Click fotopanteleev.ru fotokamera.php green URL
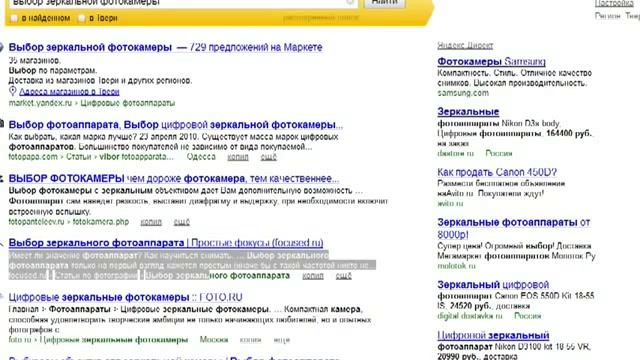Image resolution: width=640 pixels, height=360 pixels. point(69,222)
